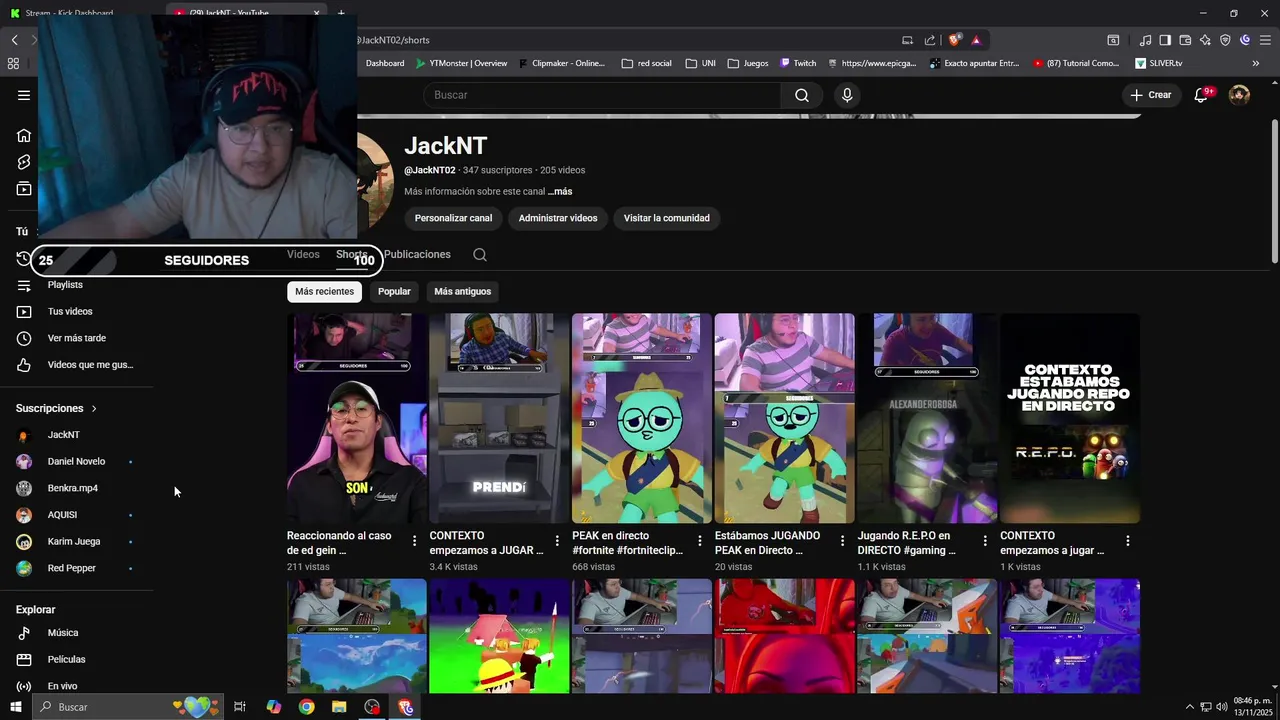This screenshot has height=720, width=1280.
Task: Open options for CONTEXTO empezamos a jugar 1 K short
Action: coord(1127,541)
